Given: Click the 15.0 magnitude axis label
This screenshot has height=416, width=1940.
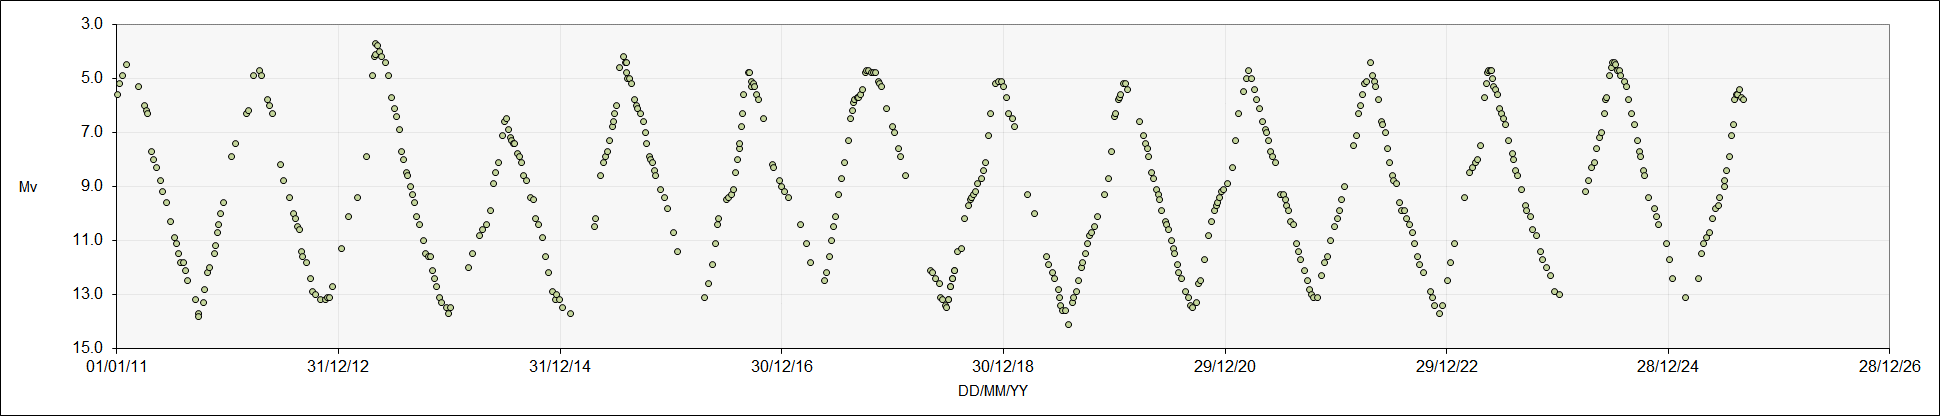Looking at the screenshot, I should pyautogui.click(x=90, y=348).
